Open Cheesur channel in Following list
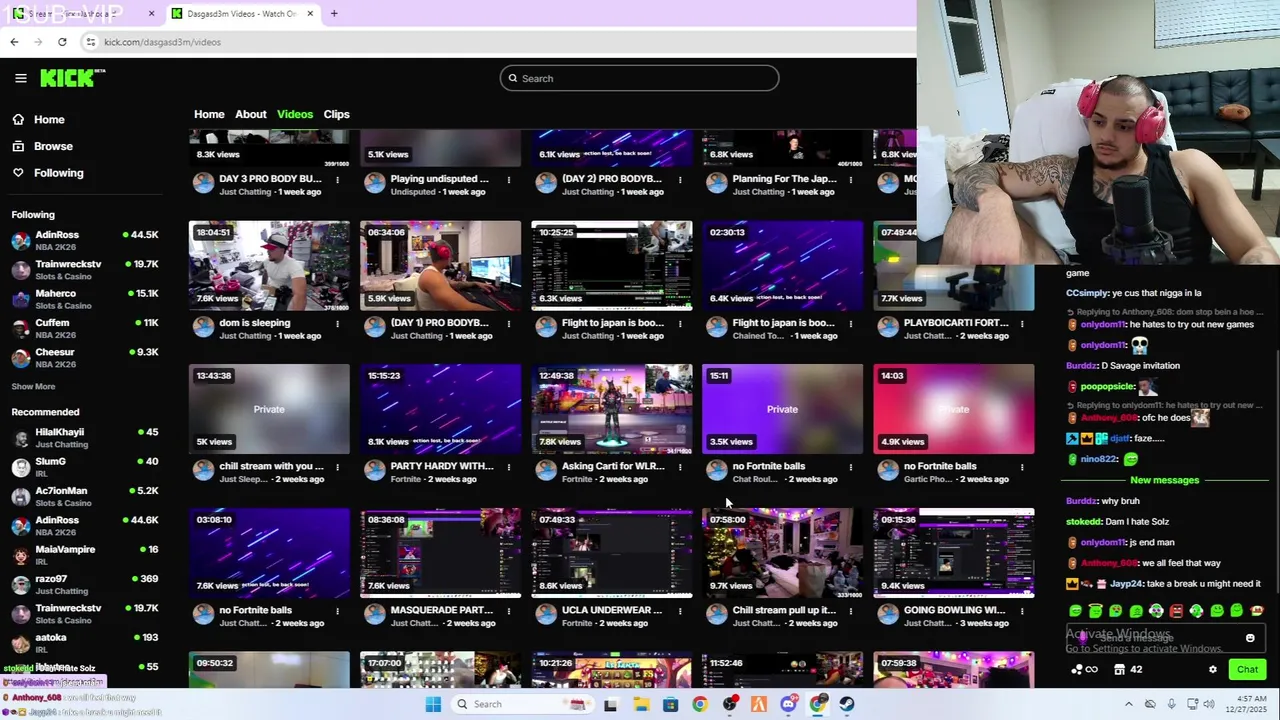 pyautogui.click(x=85, y=358)
